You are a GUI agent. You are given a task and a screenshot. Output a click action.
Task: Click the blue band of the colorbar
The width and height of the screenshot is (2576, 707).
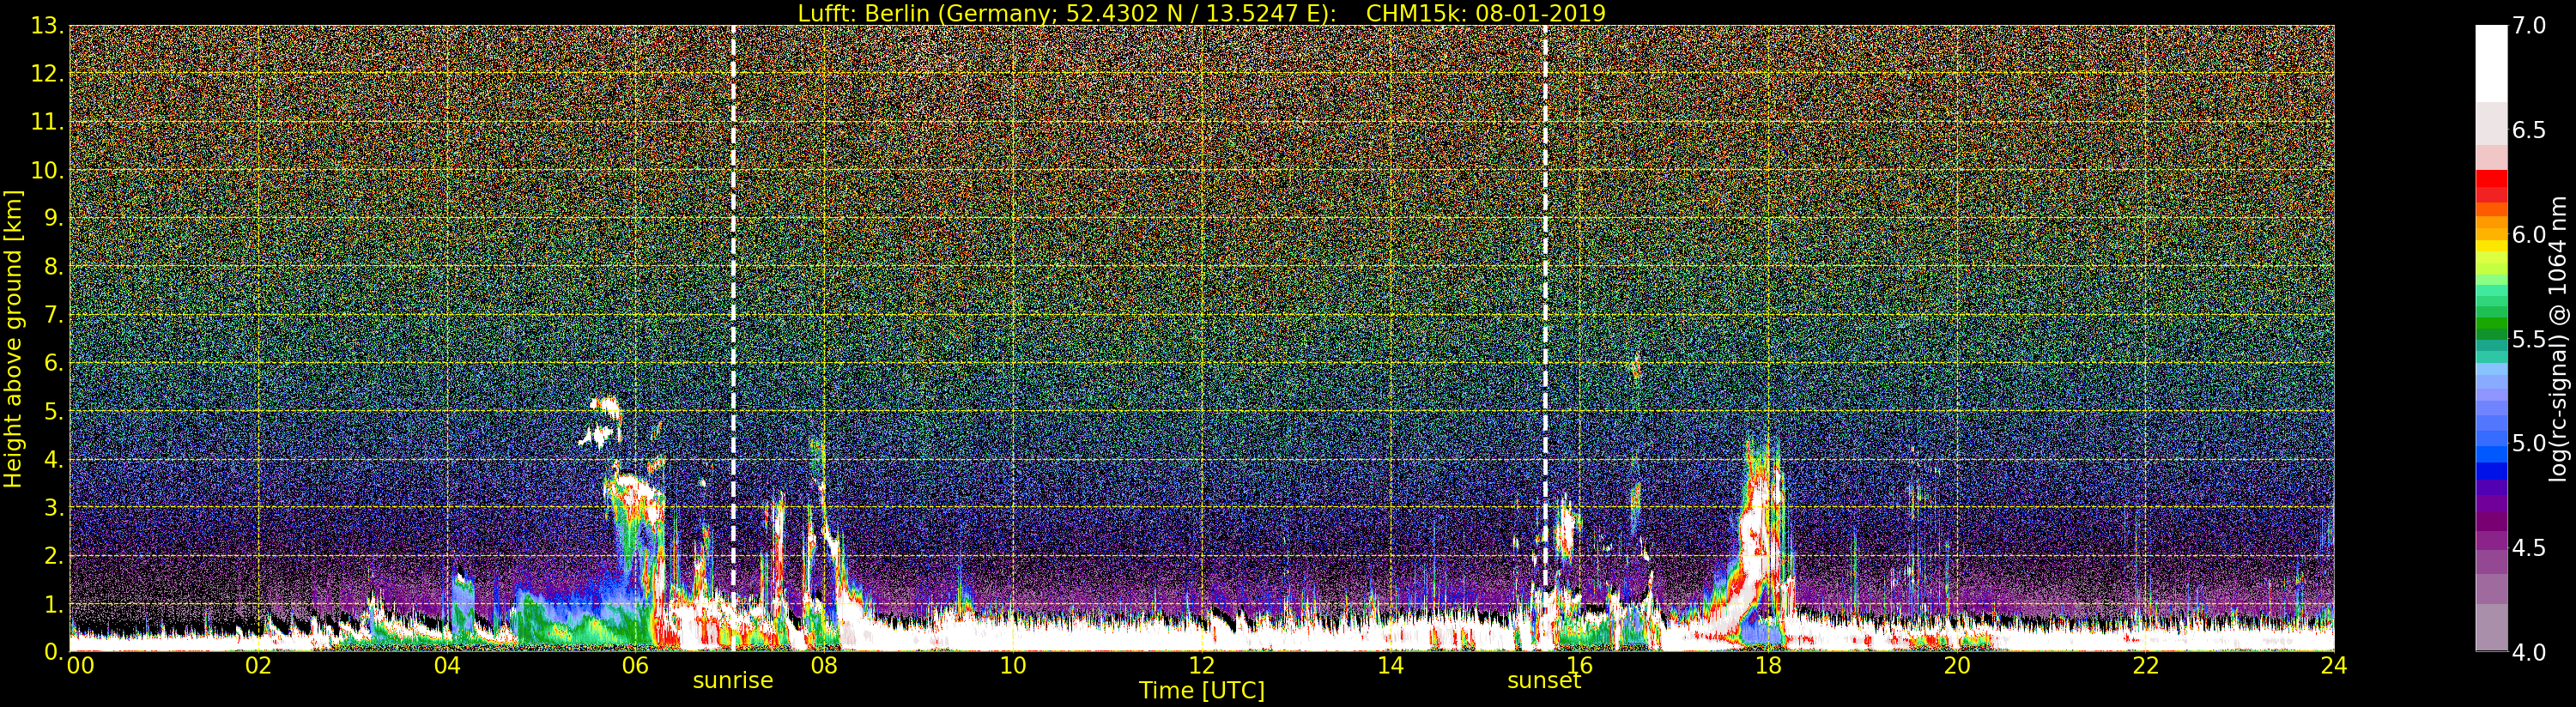(x=2491, y=455)
